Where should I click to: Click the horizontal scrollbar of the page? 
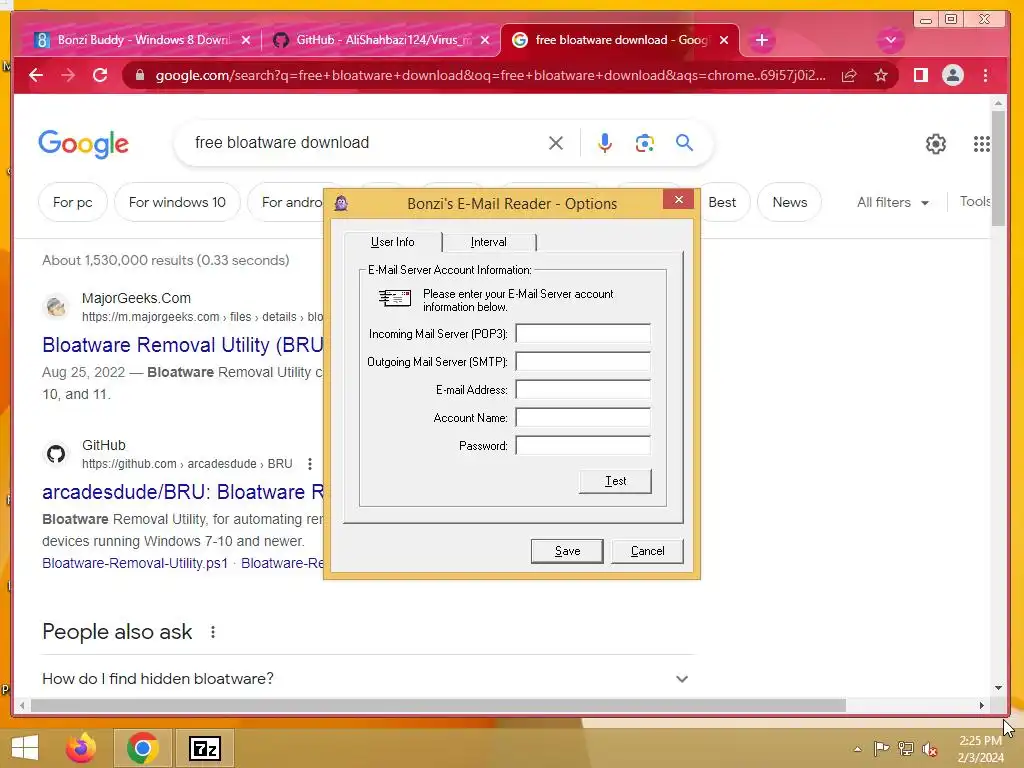[x=438, y=705]
